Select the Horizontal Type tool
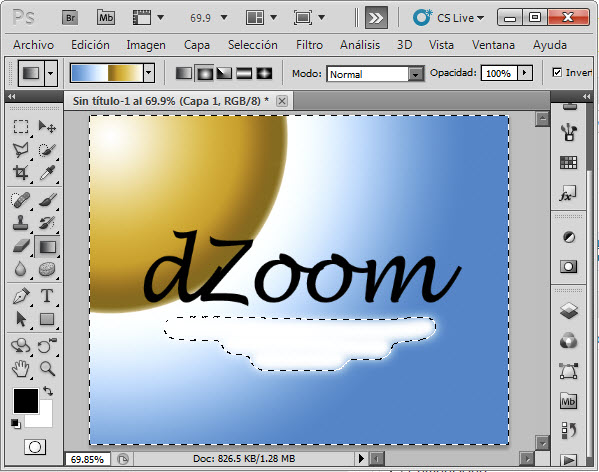 (47, 296)
